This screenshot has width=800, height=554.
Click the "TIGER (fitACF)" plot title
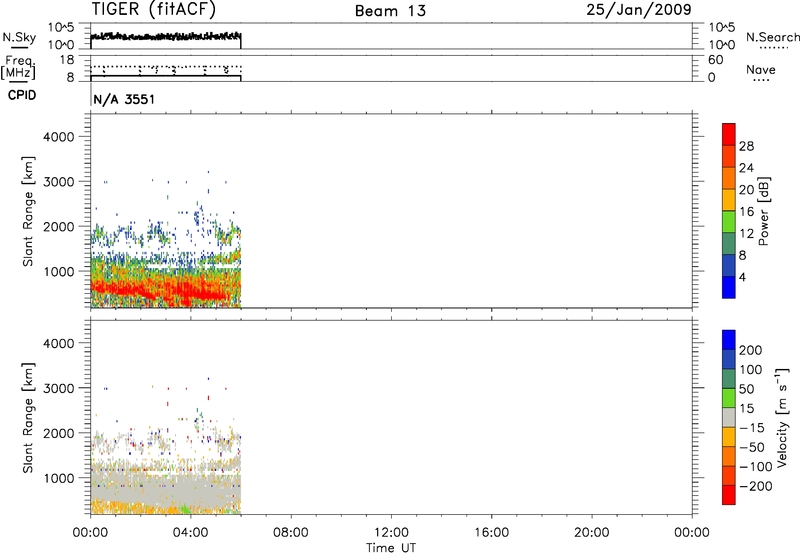154,9
